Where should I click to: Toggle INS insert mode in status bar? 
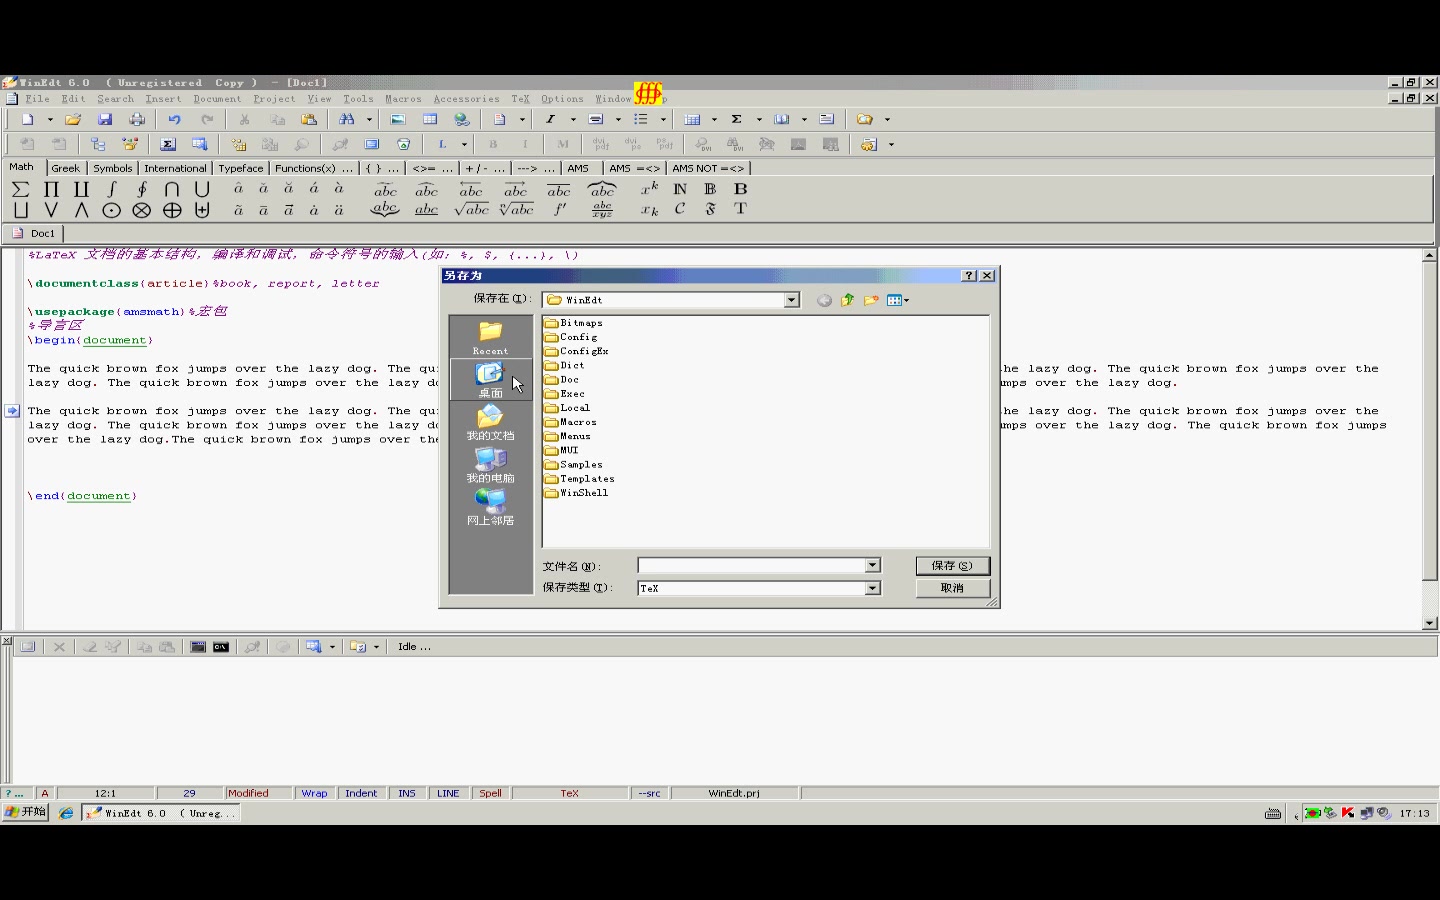coord(407,793)
